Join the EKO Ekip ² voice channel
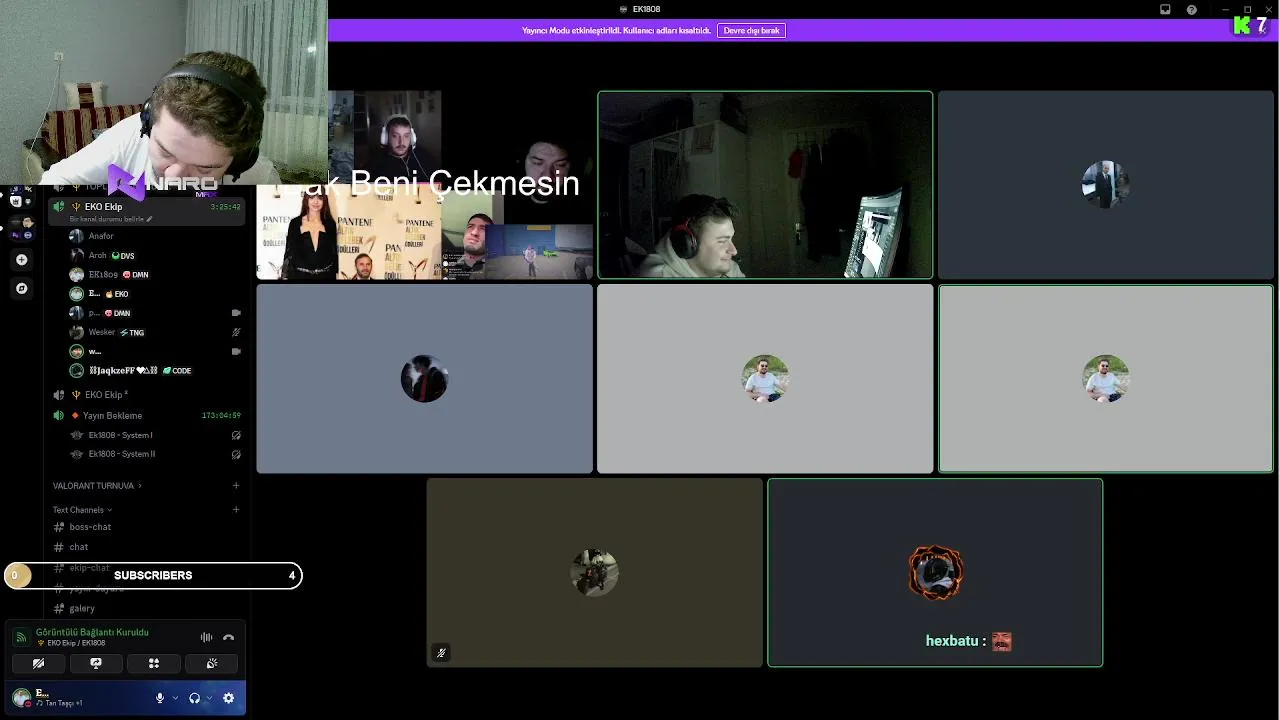This screenshot has height=720, width=1280. [147, 395]
